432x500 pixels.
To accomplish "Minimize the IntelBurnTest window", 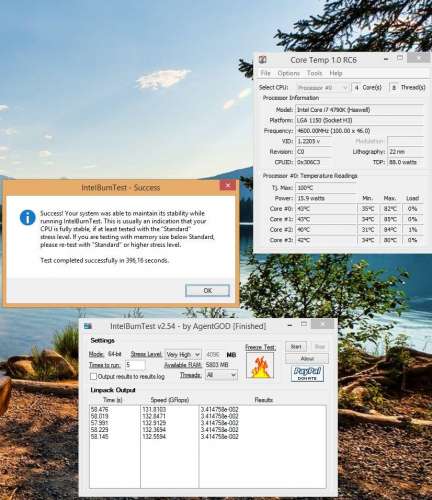I will click(x=290, y=325).
